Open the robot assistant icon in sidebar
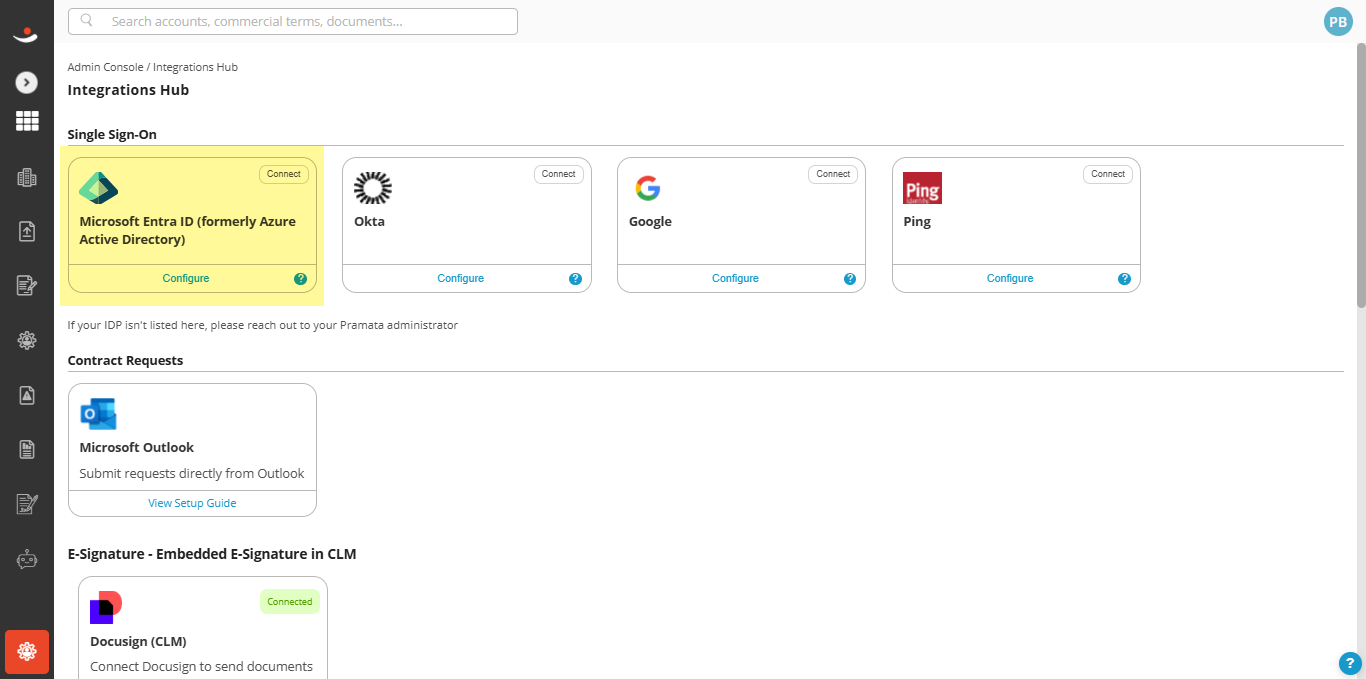Viewport: 1366px width, 679px height. (27, 560)
